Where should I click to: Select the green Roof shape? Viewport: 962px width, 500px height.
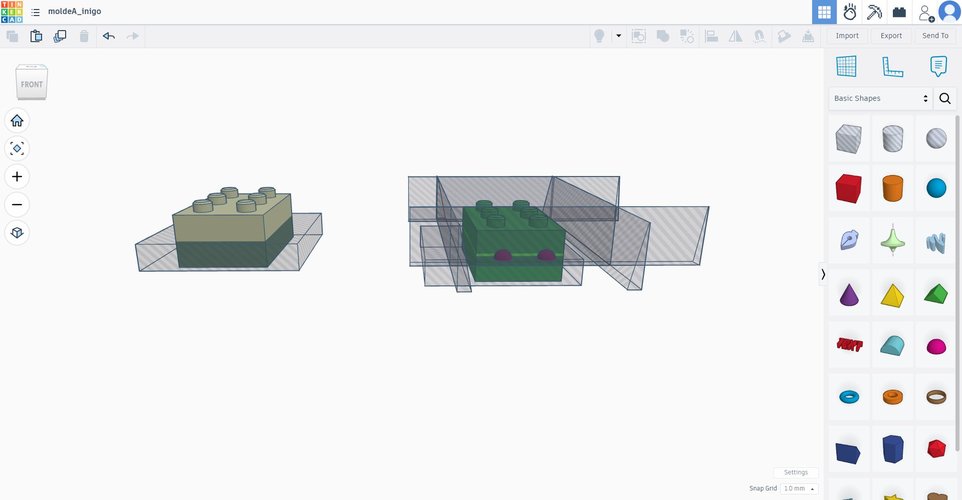tap(936, 294)
